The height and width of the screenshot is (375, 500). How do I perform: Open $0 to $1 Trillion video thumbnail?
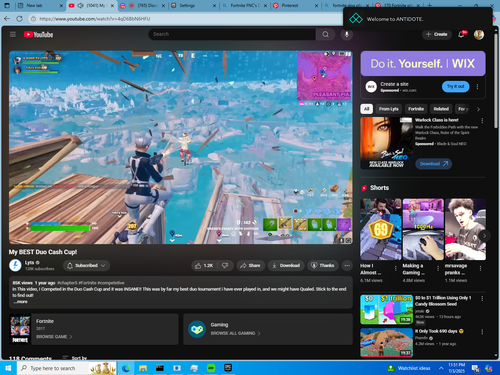coord(386,310)
